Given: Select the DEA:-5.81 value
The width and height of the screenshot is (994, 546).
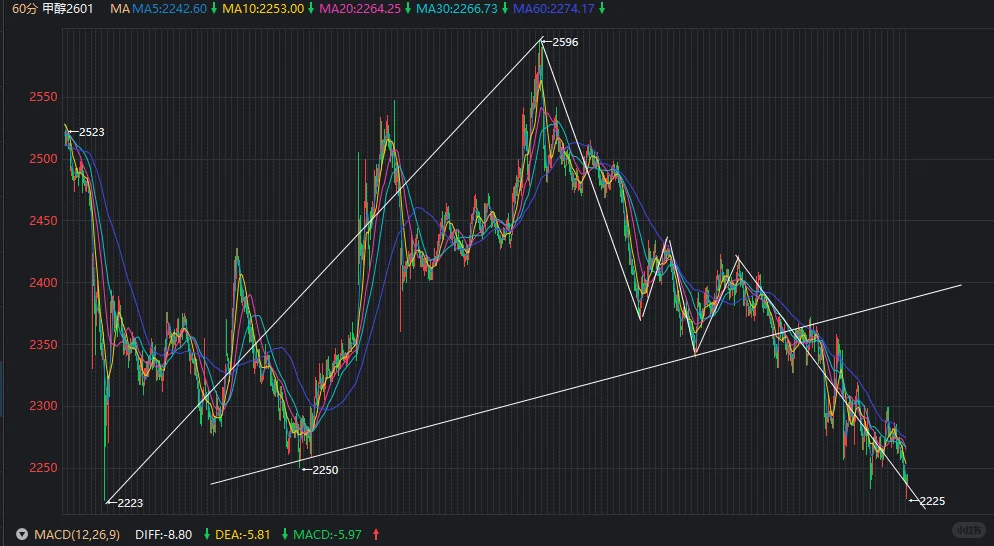Looking at the screenshot, I should [x=243, y=535].
